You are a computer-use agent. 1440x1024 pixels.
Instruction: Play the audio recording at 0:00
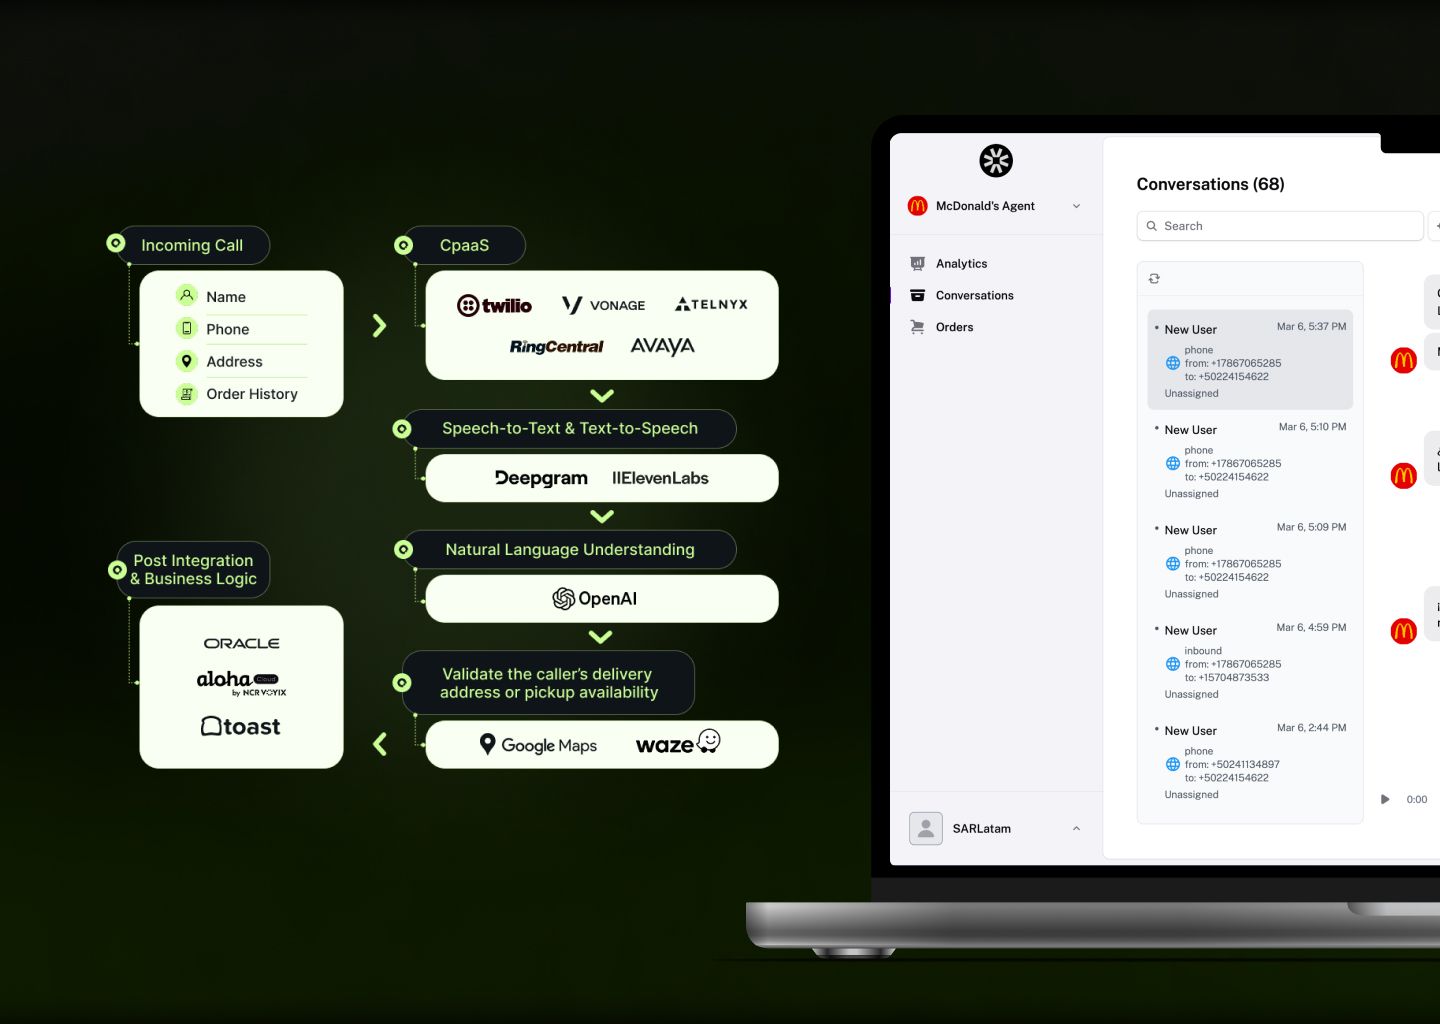[x=1385, y=799]
